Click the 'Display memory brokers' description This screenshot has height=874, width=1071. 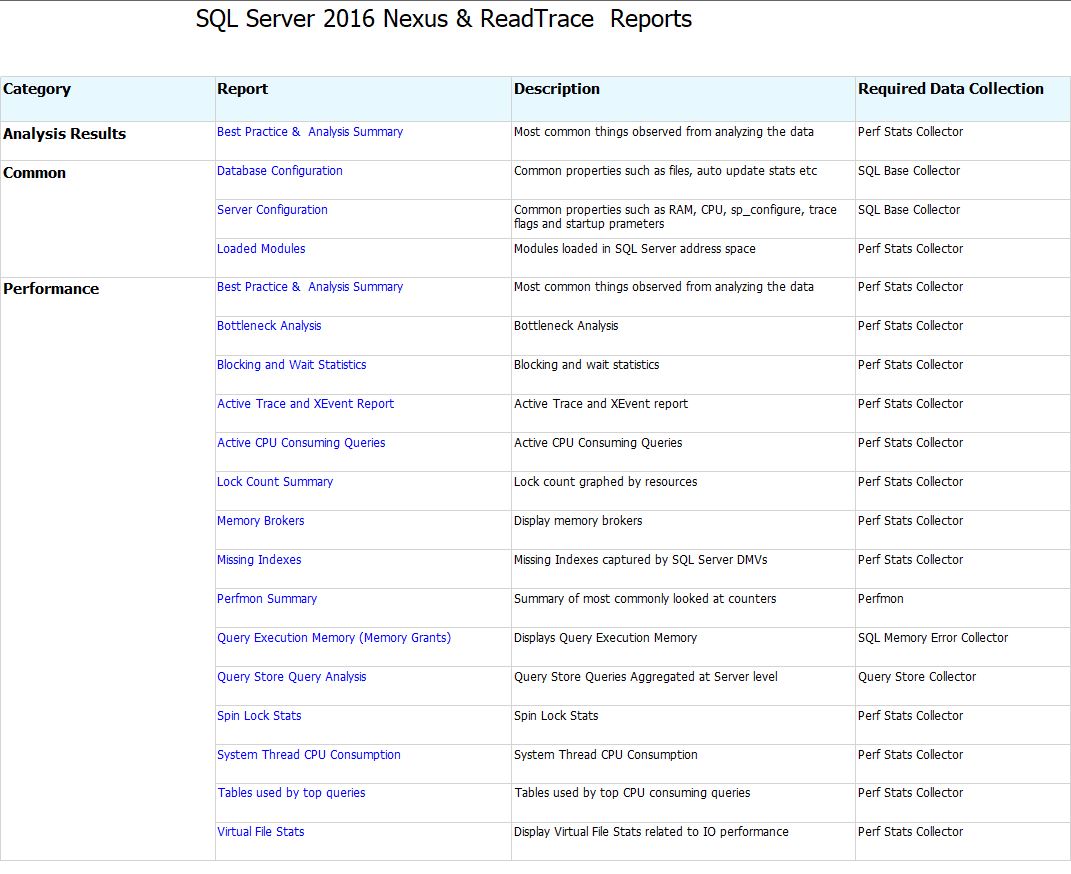(x=579, y=520)
